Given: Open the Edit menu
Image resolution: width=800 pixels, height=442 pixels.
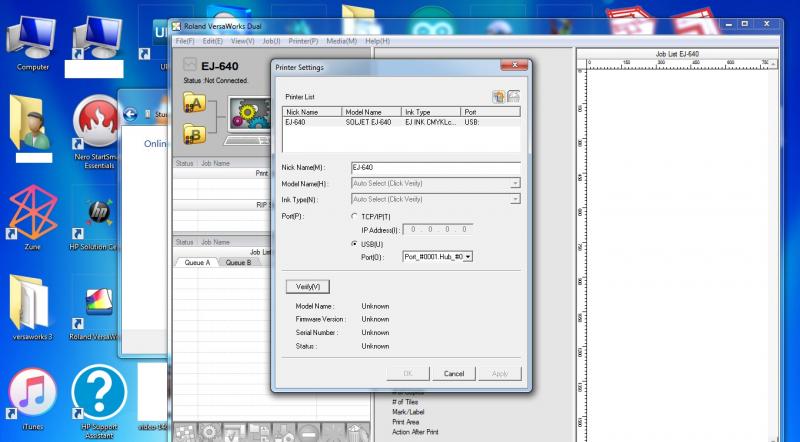Looking at the screenshot, I should click(x=212, y=41).
